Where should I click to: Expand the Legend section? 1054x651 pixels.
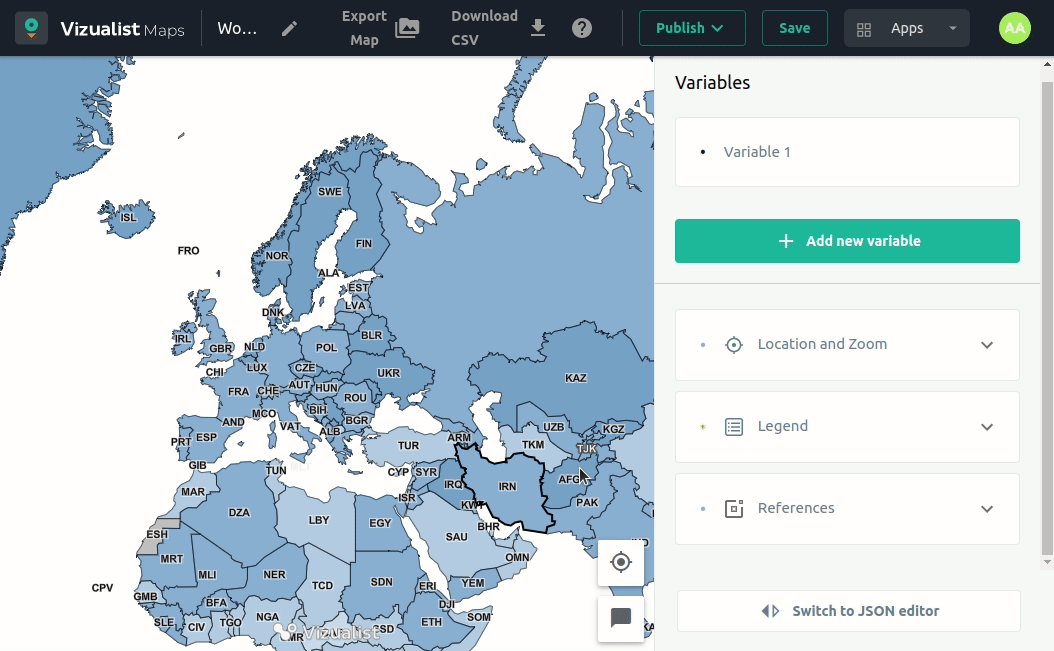pos(847,426)
